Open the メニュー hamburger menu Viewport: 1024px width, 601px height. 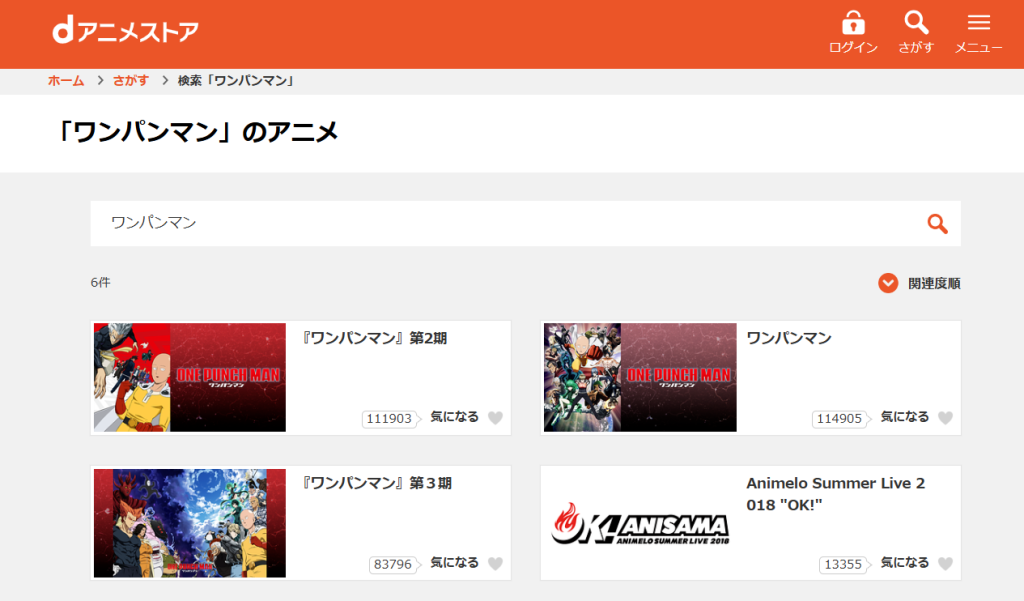978,23
